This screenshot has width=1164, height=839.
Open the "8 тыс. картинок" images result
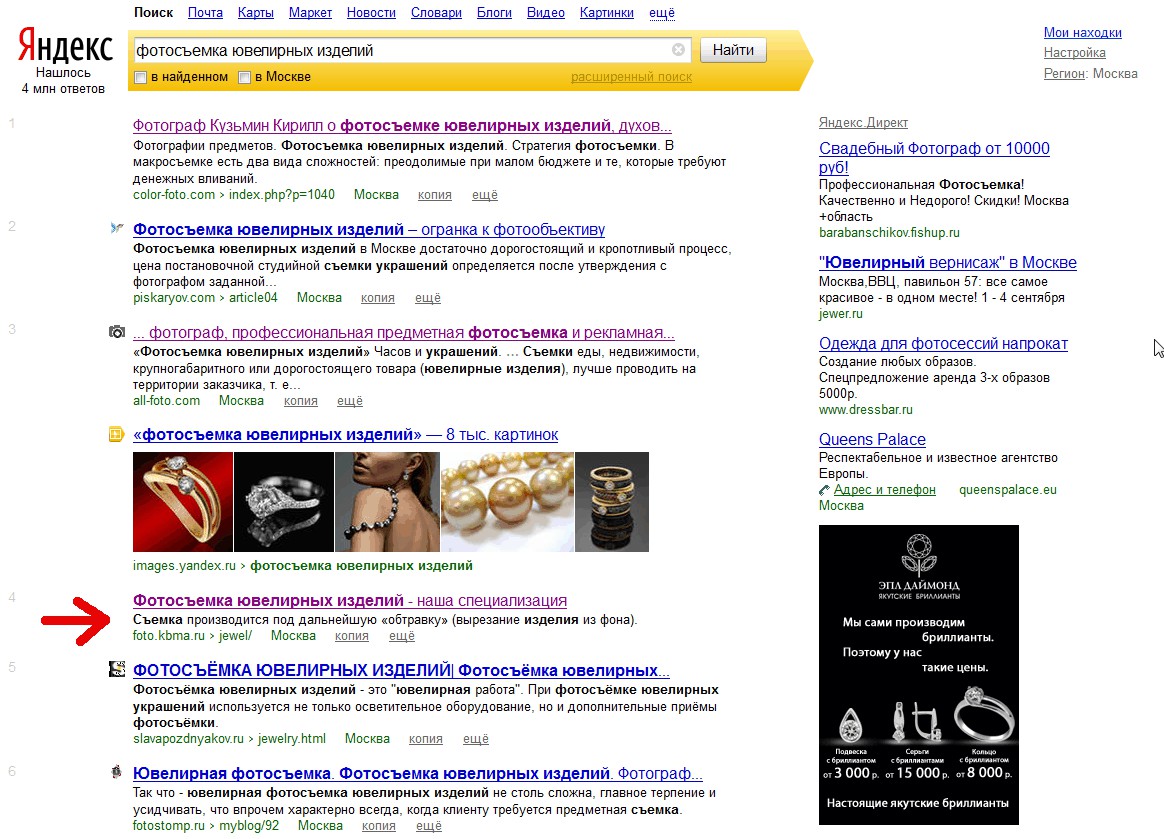tap(345, 434)
